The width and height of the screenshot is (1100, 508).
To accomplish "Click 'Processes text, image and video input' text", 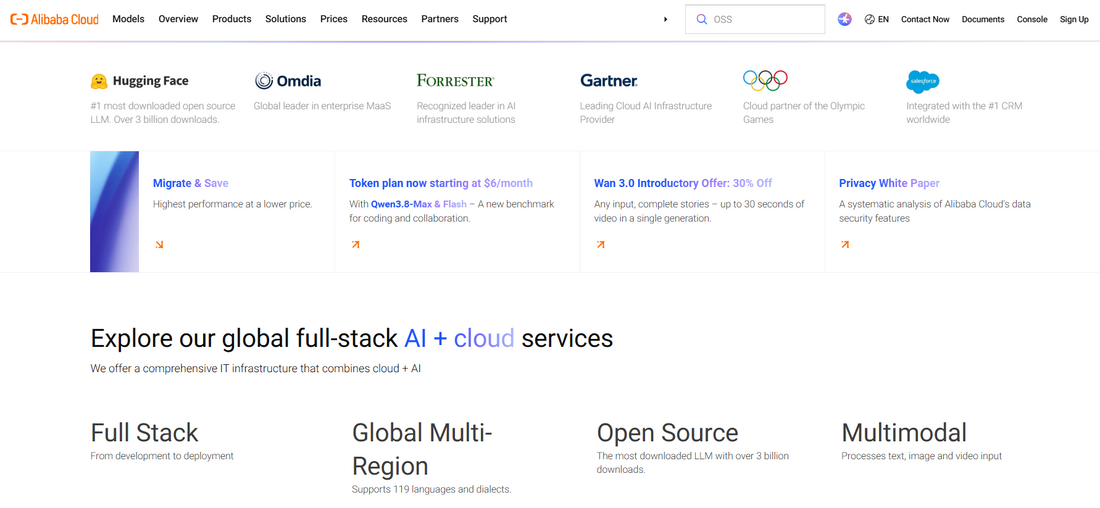I will click(x=922, y=456).
